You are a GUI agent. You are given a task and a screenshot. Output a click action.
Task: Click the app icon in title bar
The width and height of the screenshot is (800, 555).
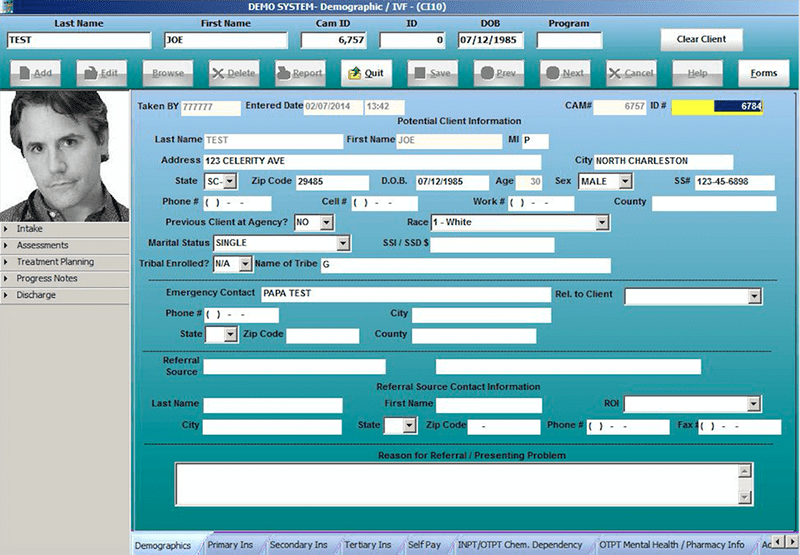[7, 7]
